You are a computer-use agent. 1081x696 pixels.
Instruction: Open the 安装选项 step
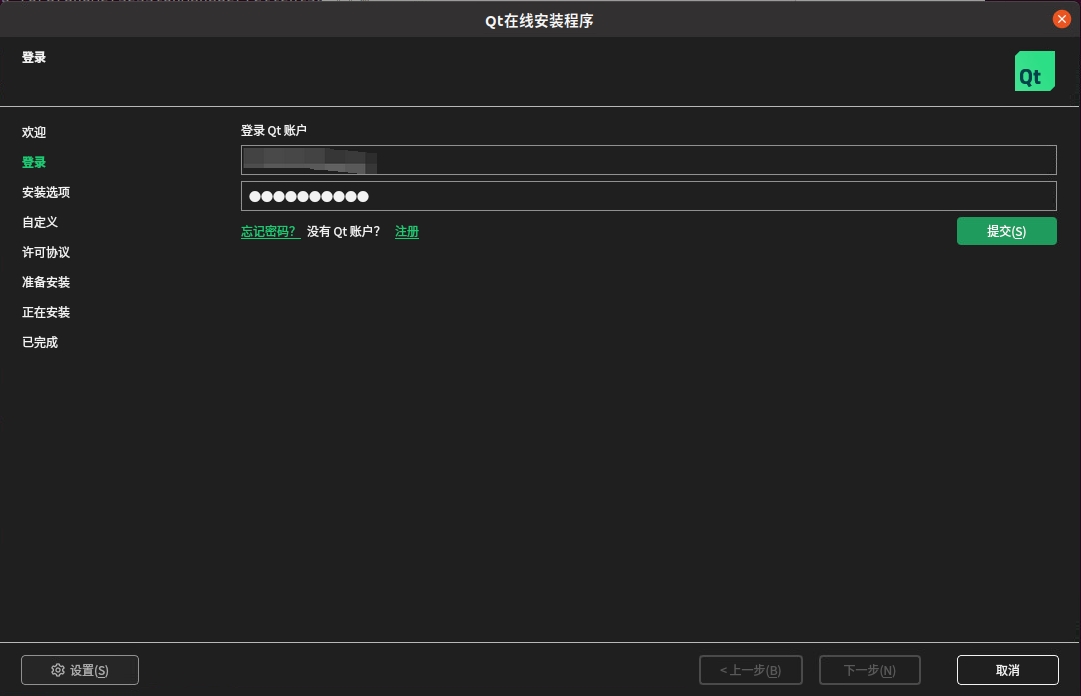(46, 192)
